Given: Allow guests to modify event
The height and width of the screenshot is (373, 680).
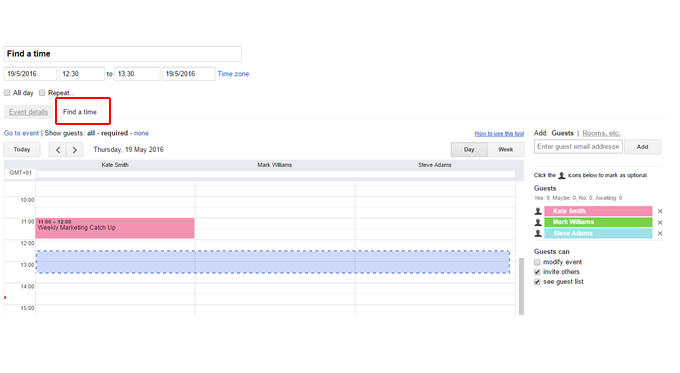Looking at the screenshot, I should coord(537,262).
